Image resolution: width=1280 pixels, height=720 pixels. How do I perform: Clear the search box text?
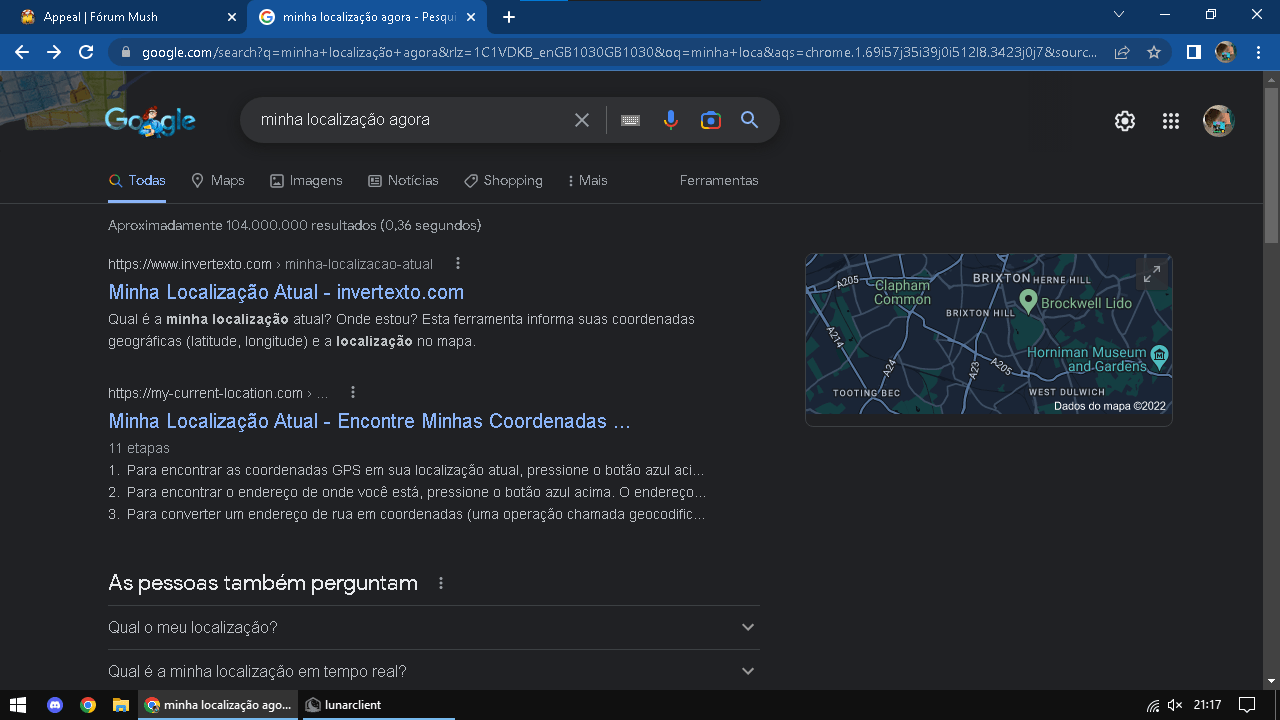(582, 120)
